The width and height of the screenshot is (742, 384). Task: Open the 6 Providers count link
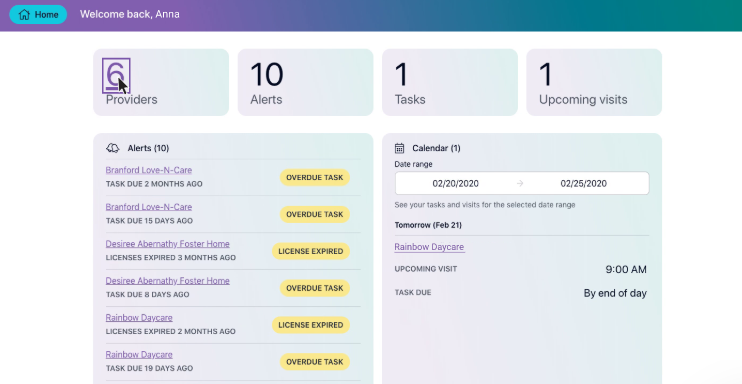click(x=116, y=75)
